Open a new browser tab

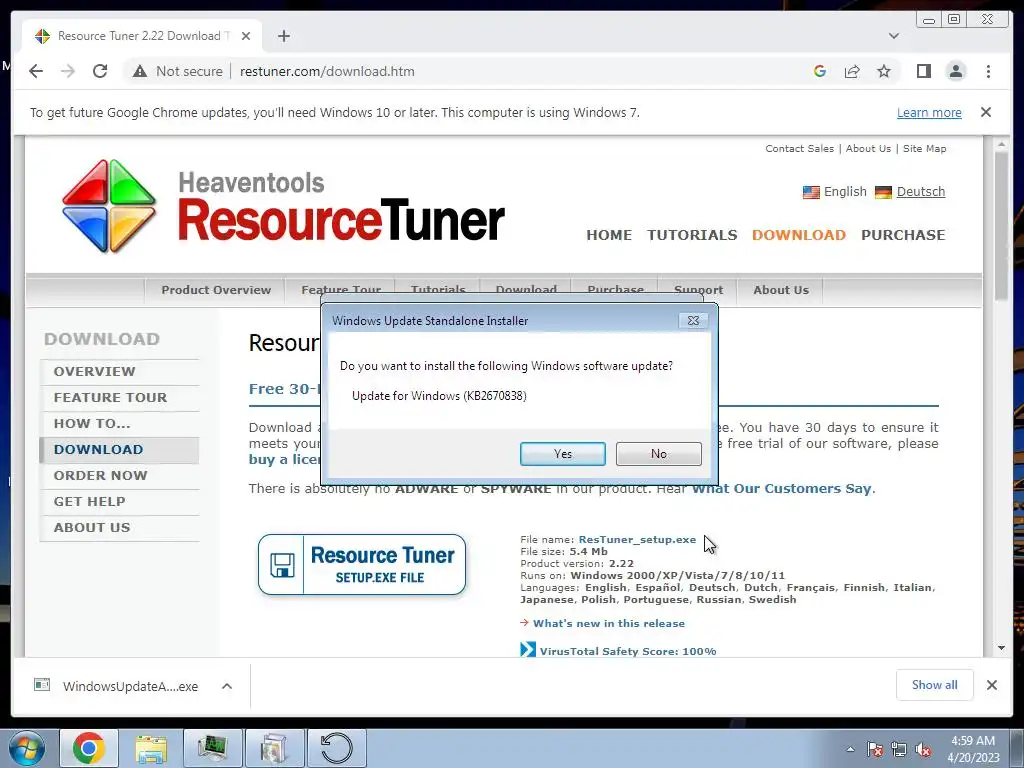tap(283, 36)
